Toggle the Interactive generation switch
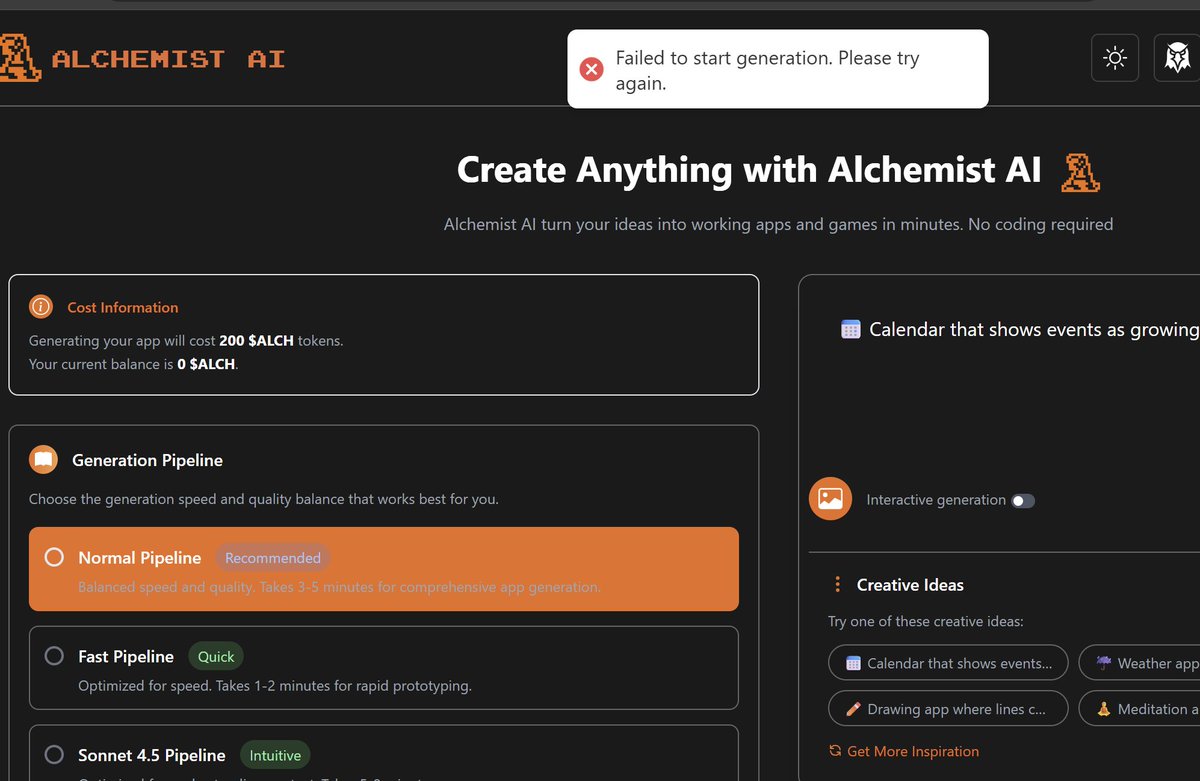 pyautogui.click(x=1023, y=500)
